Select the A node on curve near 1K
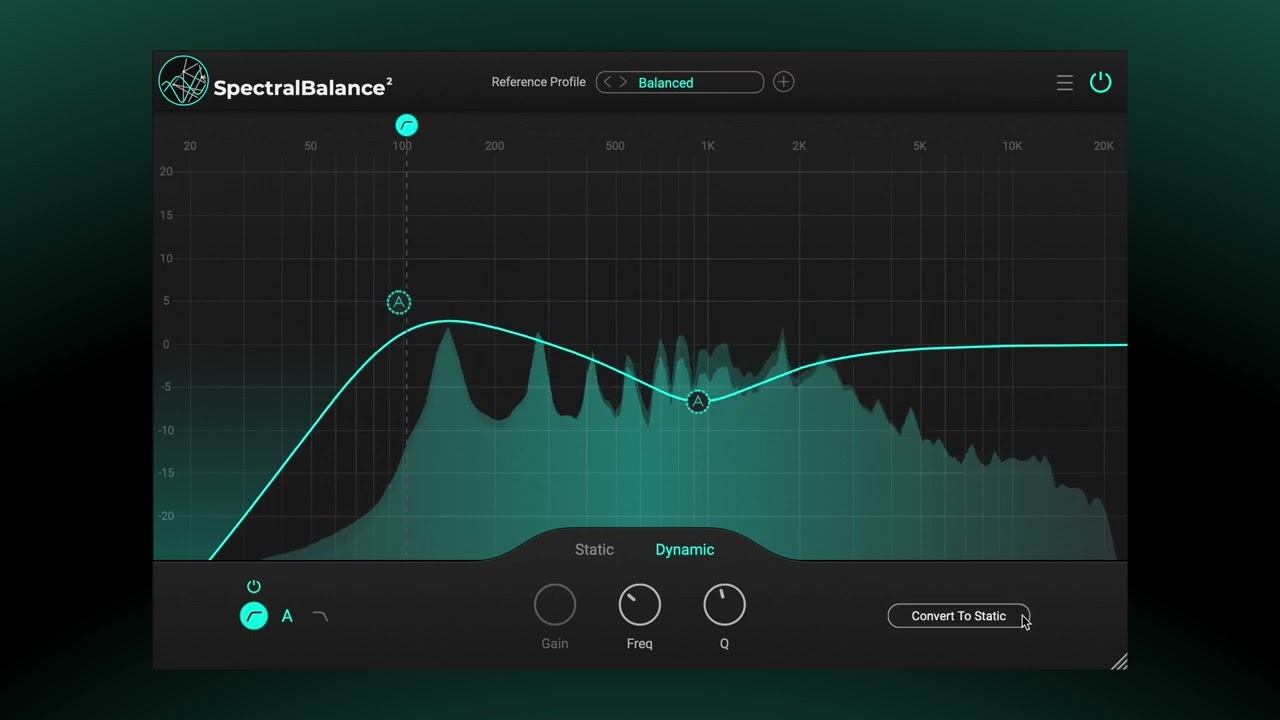 coord(698,402)
